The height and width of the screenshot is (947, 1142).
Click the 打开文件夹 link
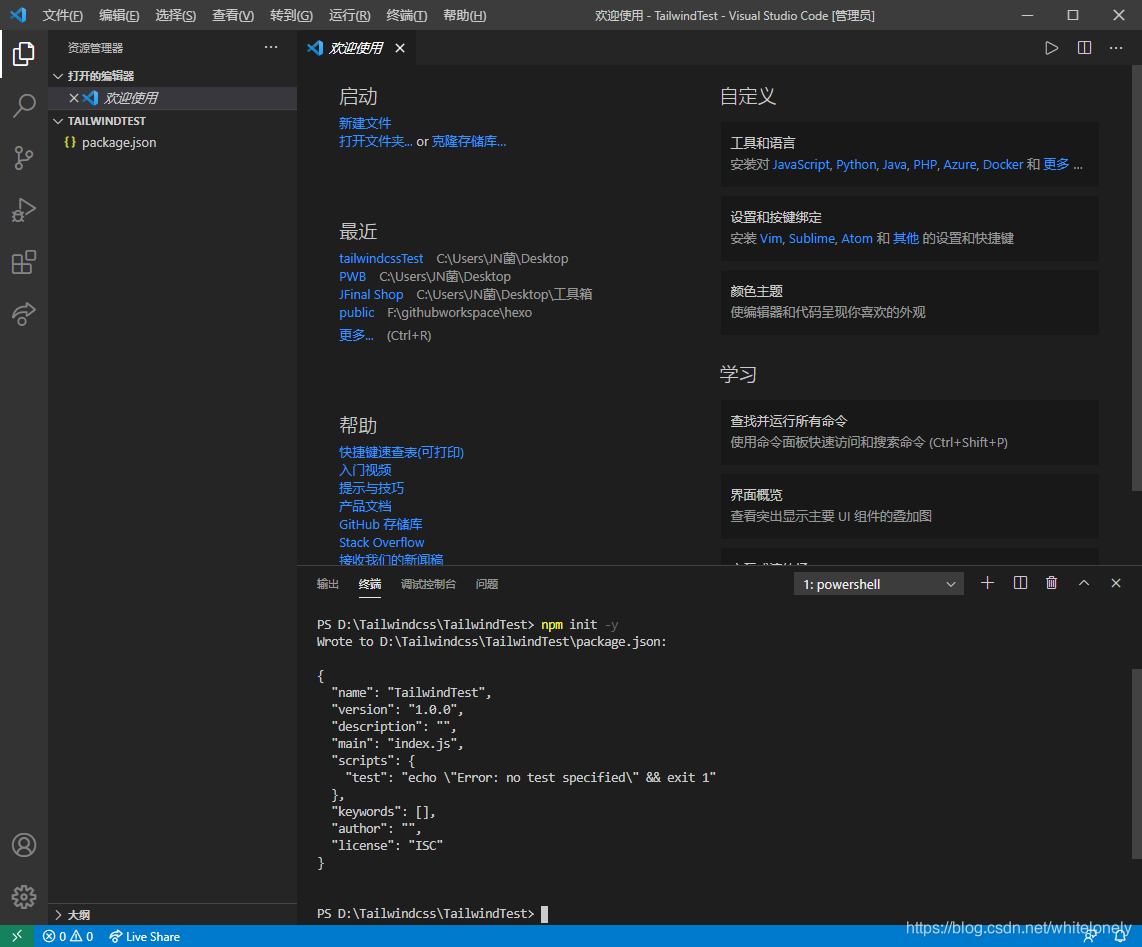pos(375,141)
